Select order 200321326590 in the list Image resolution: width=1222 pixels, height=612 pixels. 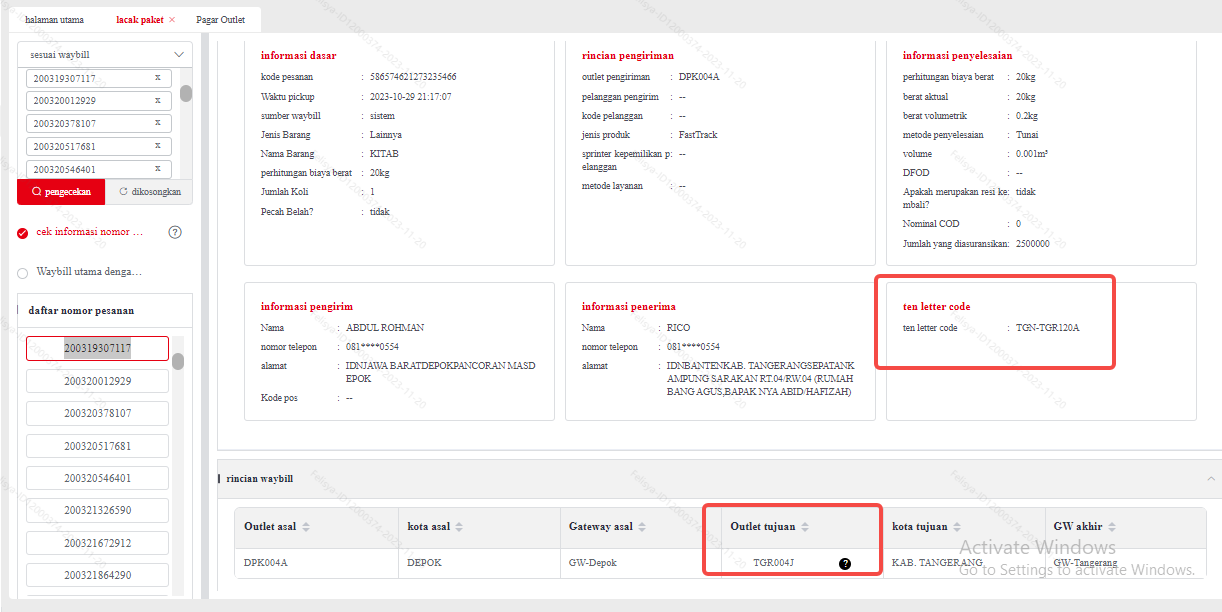(x=98, y=510)
